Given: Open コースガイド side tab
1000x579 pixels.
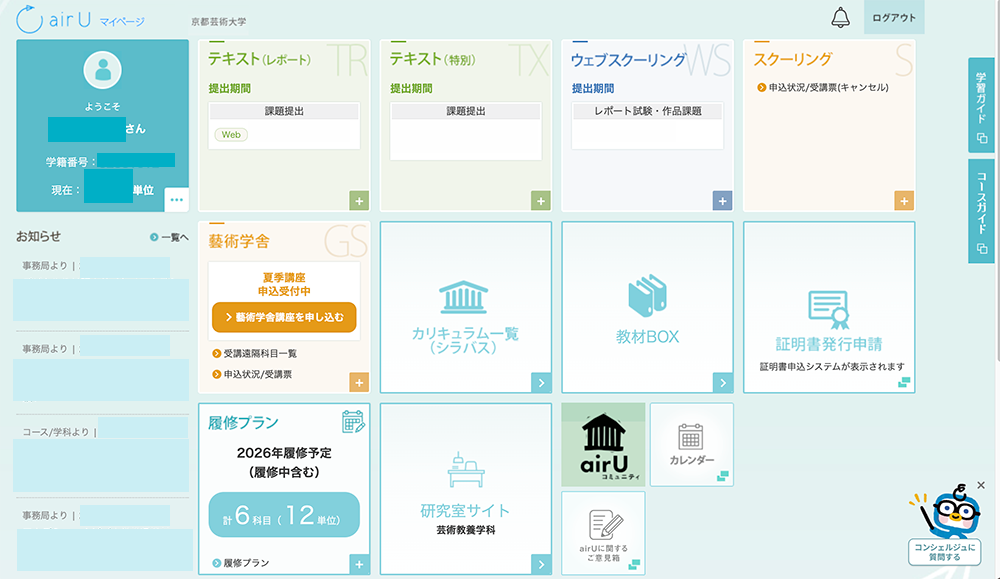Looking at the screenshot, I should point(981,211).
